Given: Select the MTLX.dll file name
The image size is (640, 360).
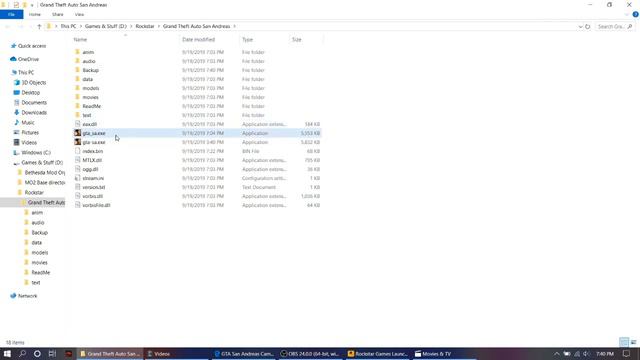Looking at the screenshot, I should 92,160.
